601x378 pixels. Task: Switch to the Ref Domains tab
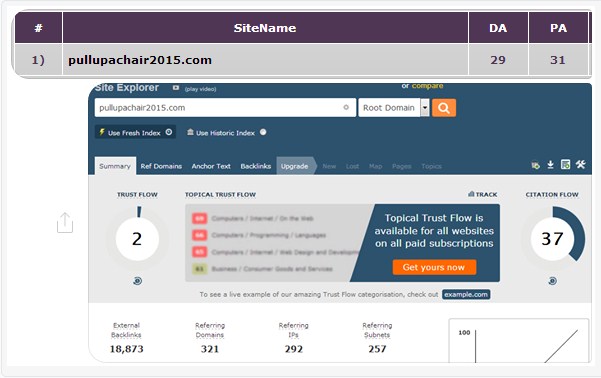[x=161, y=166]
